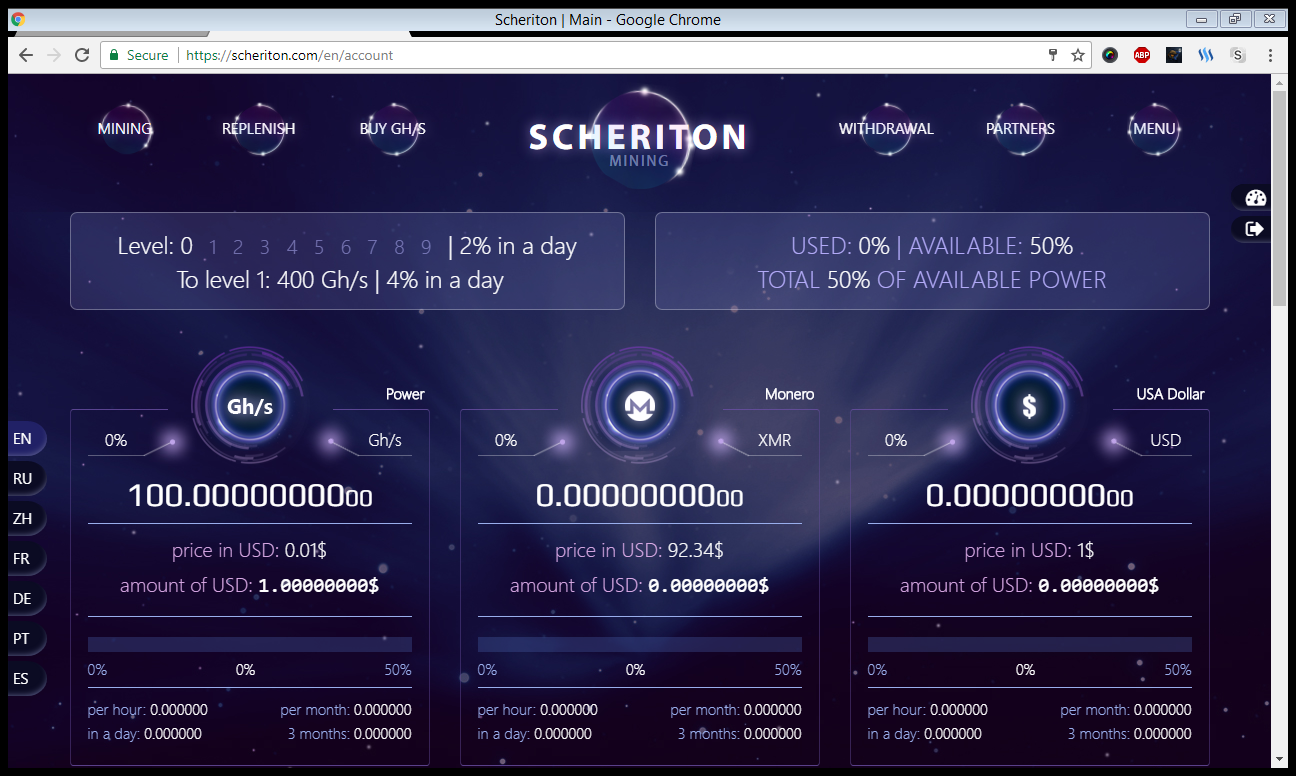
Task: Click the XMR currency label
Action: pos(774,440)
